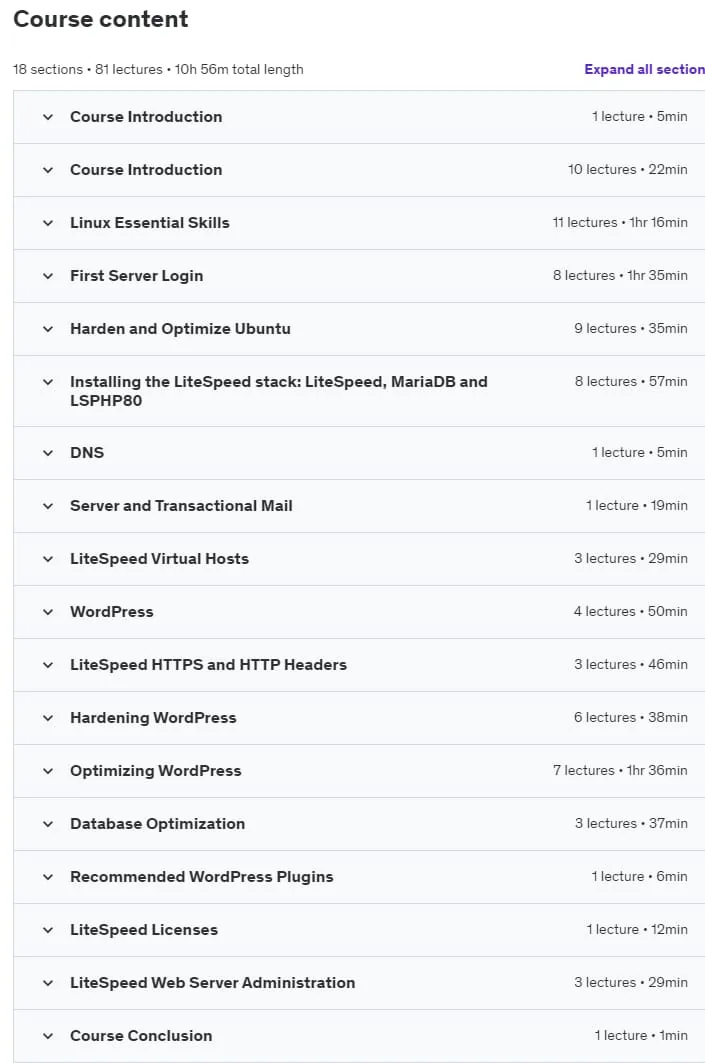Expand the Harden and Optimize Ubuntu chevron
Viewport: 705px width, 1063px height.
point(48,329)
